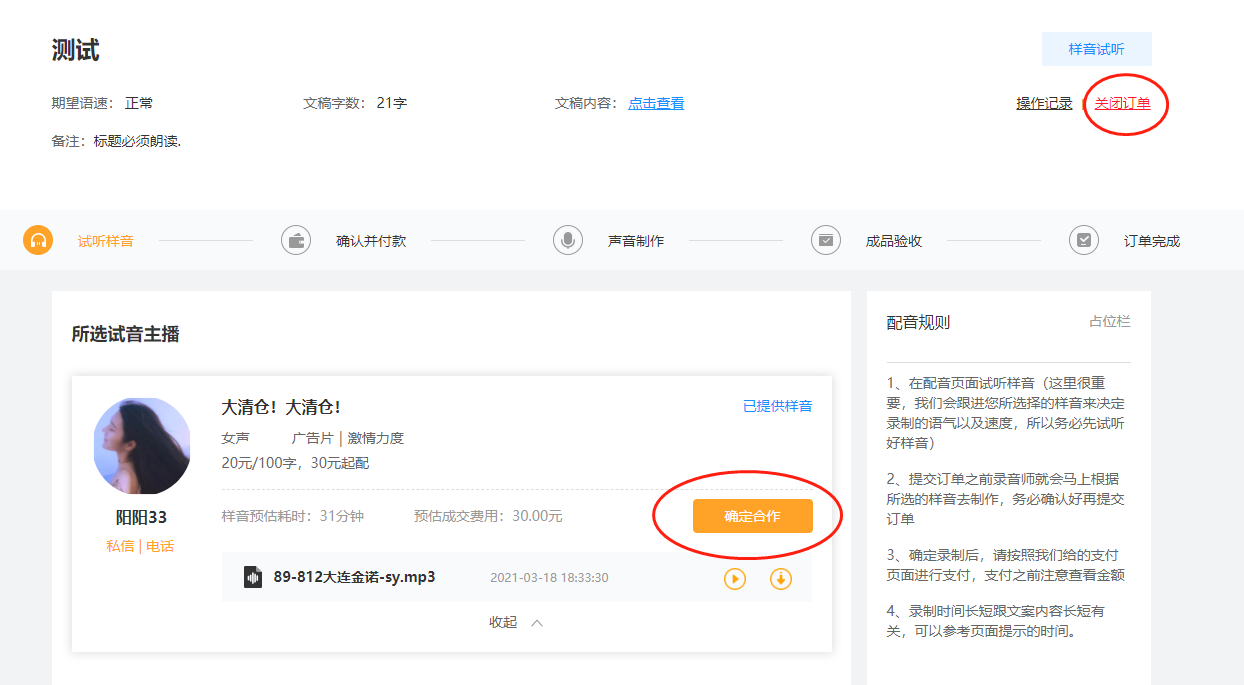The width and height of the screenshot is (1244, 685).
Task: Click 电话 to call the voice actor
Action: click(160, 546)
